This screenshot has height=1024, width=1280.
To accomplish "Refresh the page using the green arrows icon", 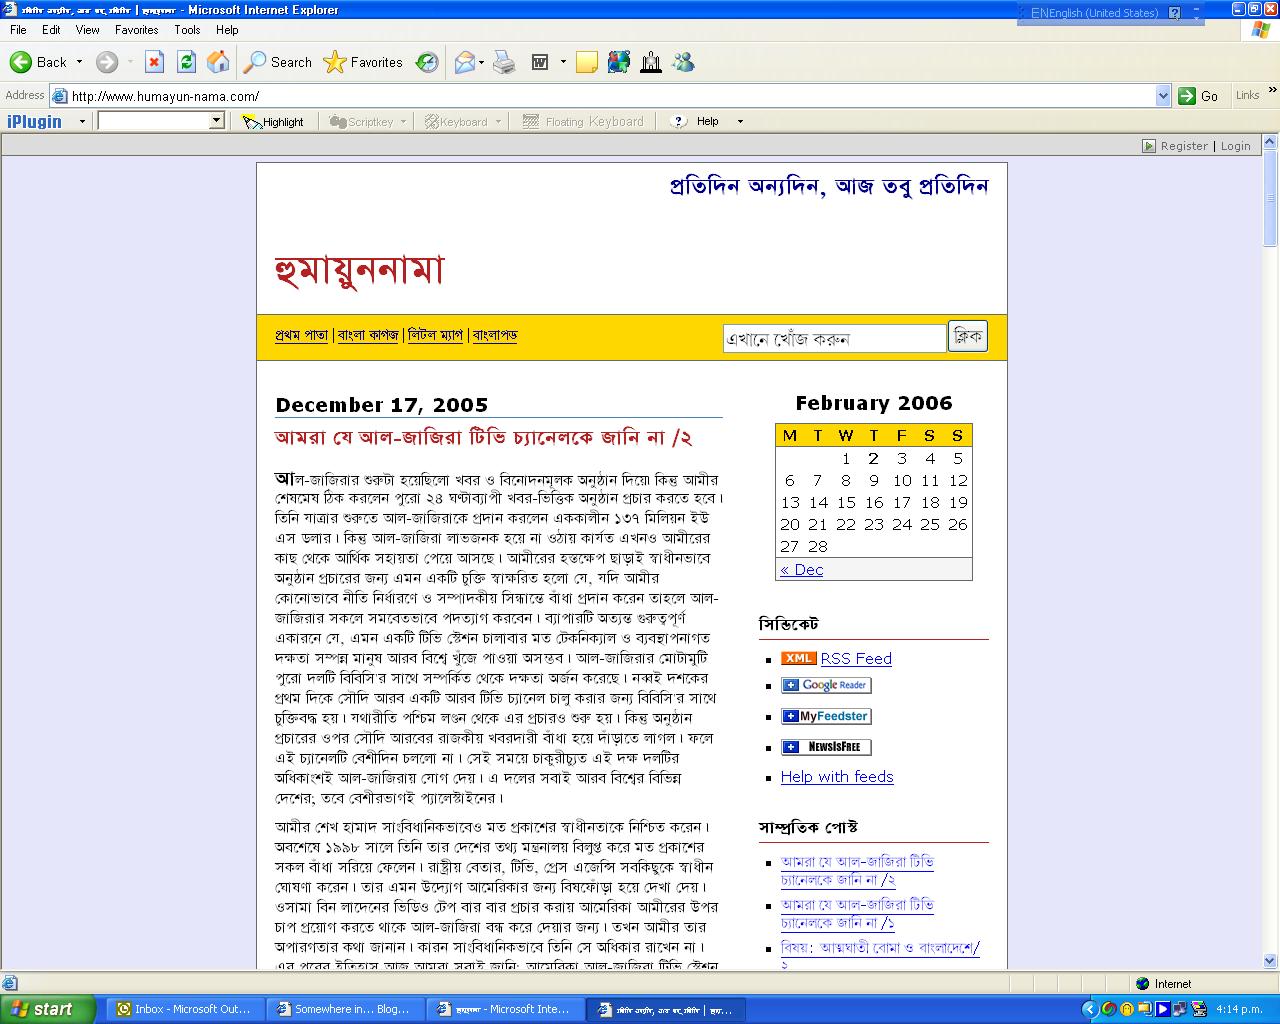I will pyautogui.click(x=186, y=62).
